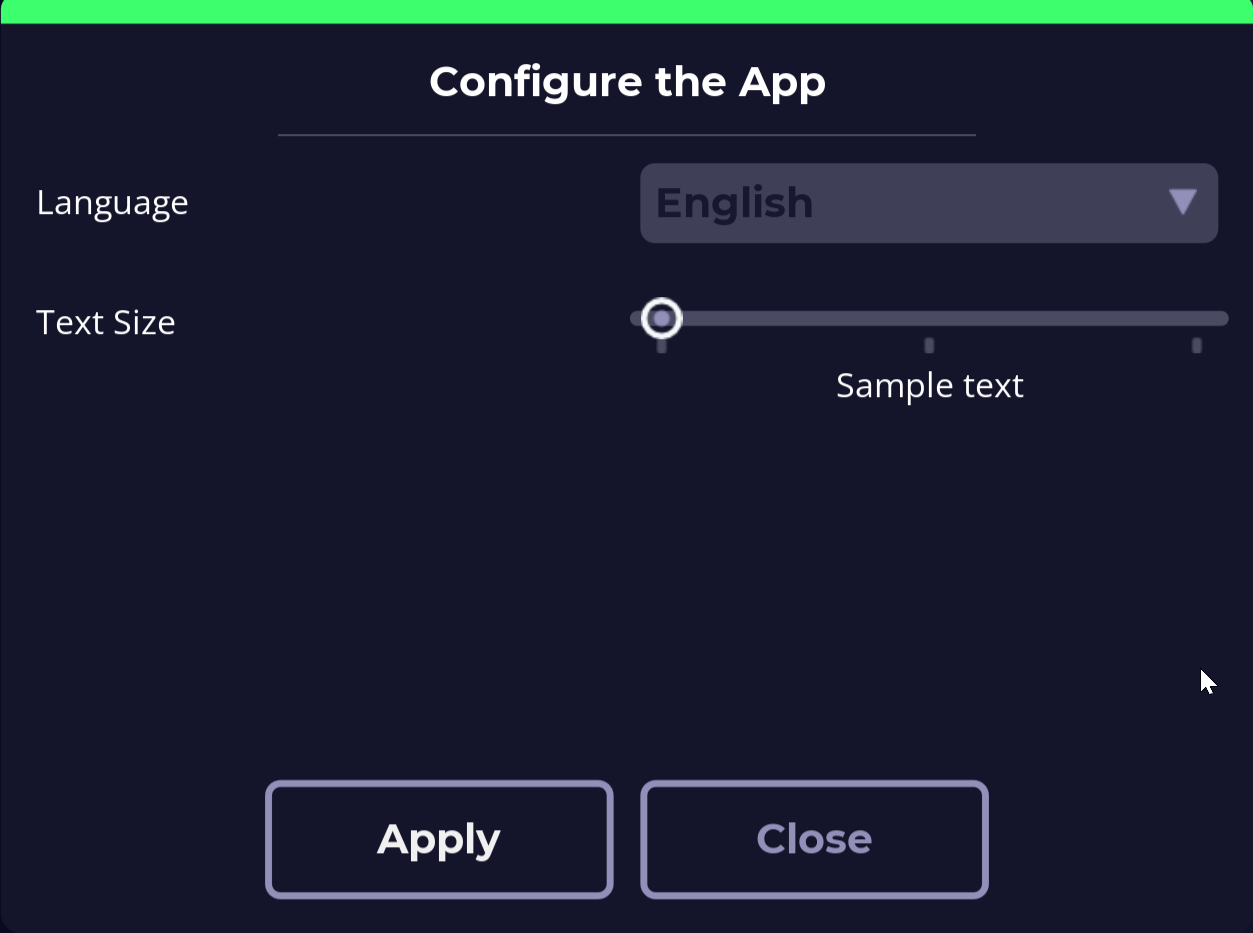The width and height of the screenshot is (1253, 933).
Task: Click the rightmost tick mark for largest text
Action: click(1196, 345)
